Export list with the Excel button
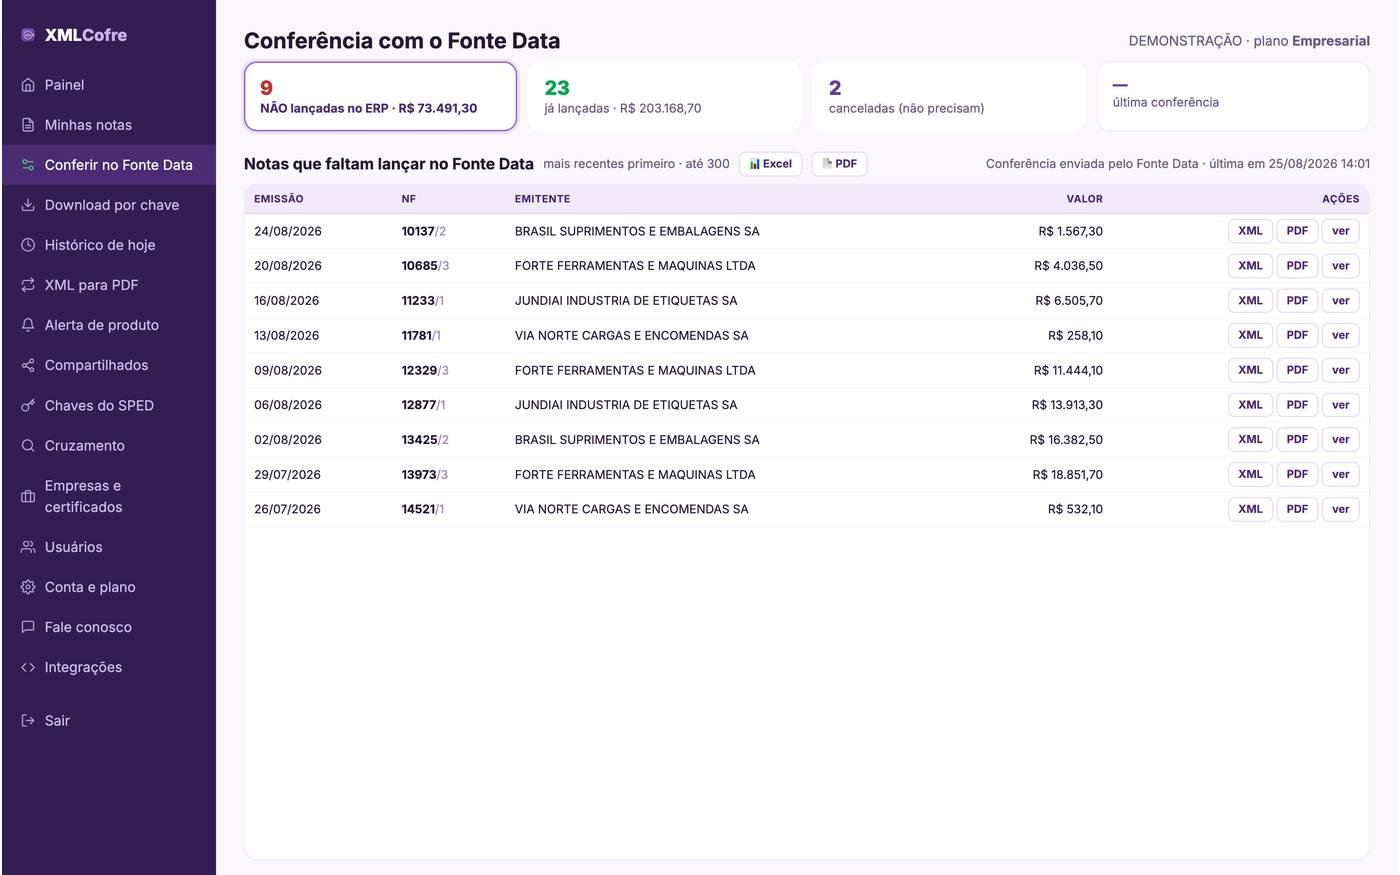Screen dimensions: 1400x875 click(770, 164)
